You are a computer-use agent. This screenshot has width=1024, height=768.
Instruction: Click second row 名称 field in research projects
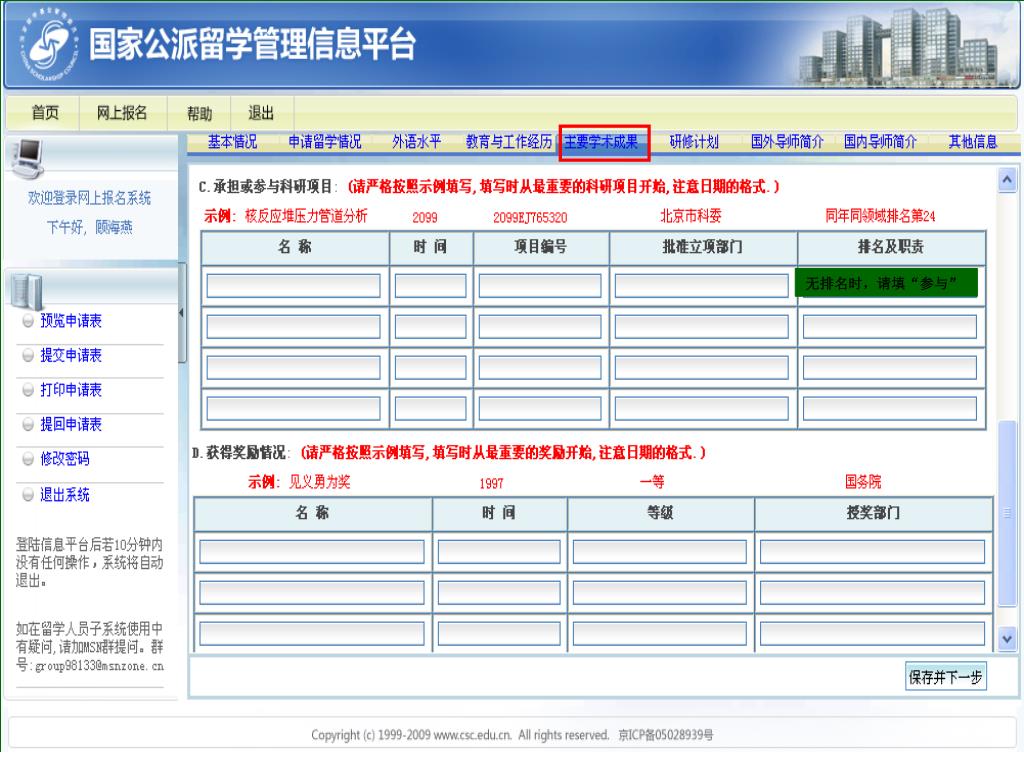click(293, 327)
